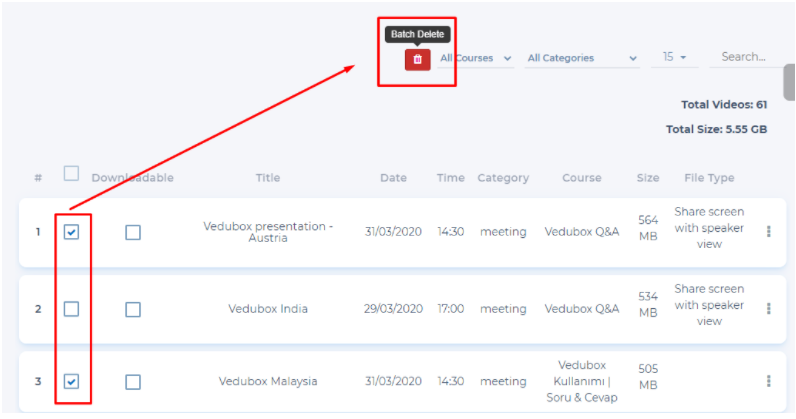Sort by the Title column header
Image resolution: width=796 pixels, height=419 pixels.
268,178
